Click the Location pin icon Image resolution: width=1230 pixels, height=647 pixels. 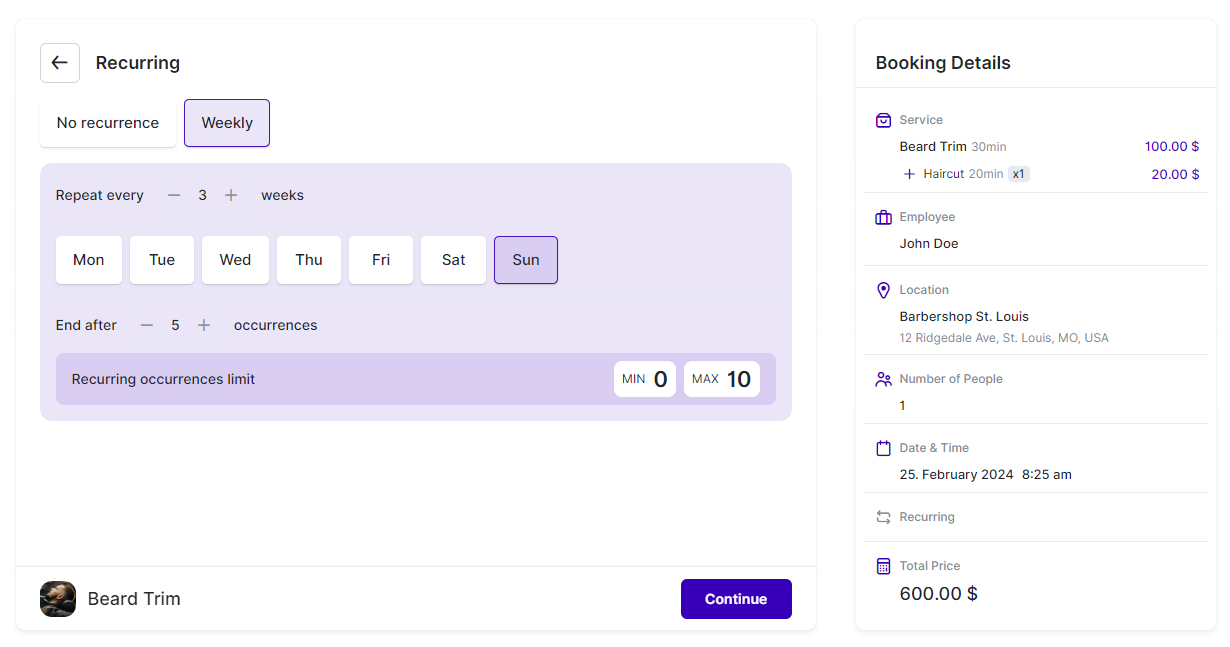pyautogui.click(x=883, y=290)
